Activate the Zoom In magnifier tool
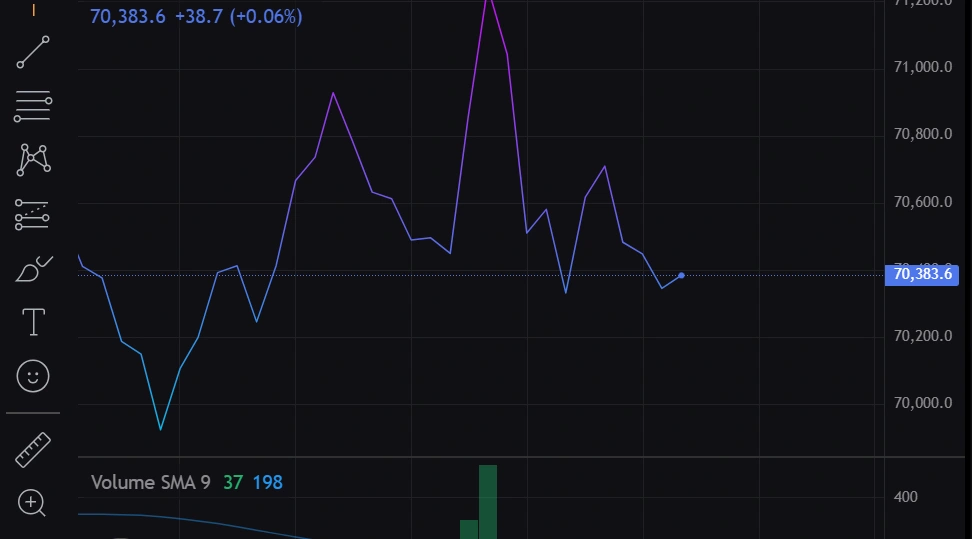Screen dimensions: 972x539 click(33, 502)
